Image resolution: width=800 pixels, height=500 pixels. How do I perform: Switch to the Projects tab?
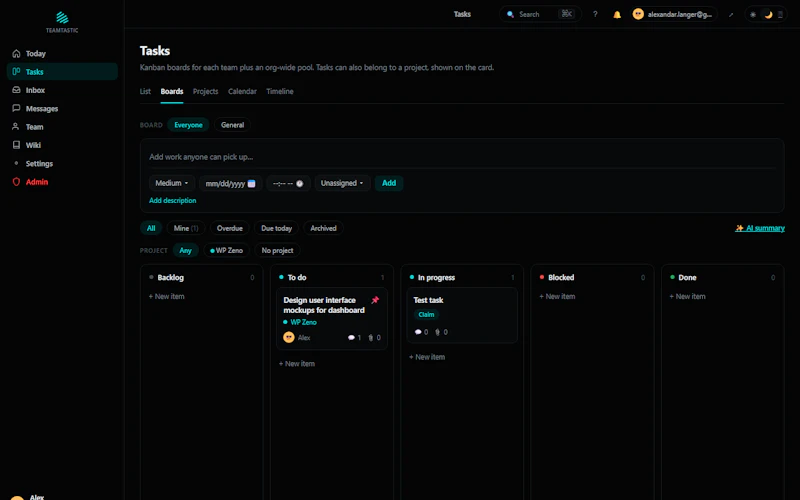pos(206,91)
